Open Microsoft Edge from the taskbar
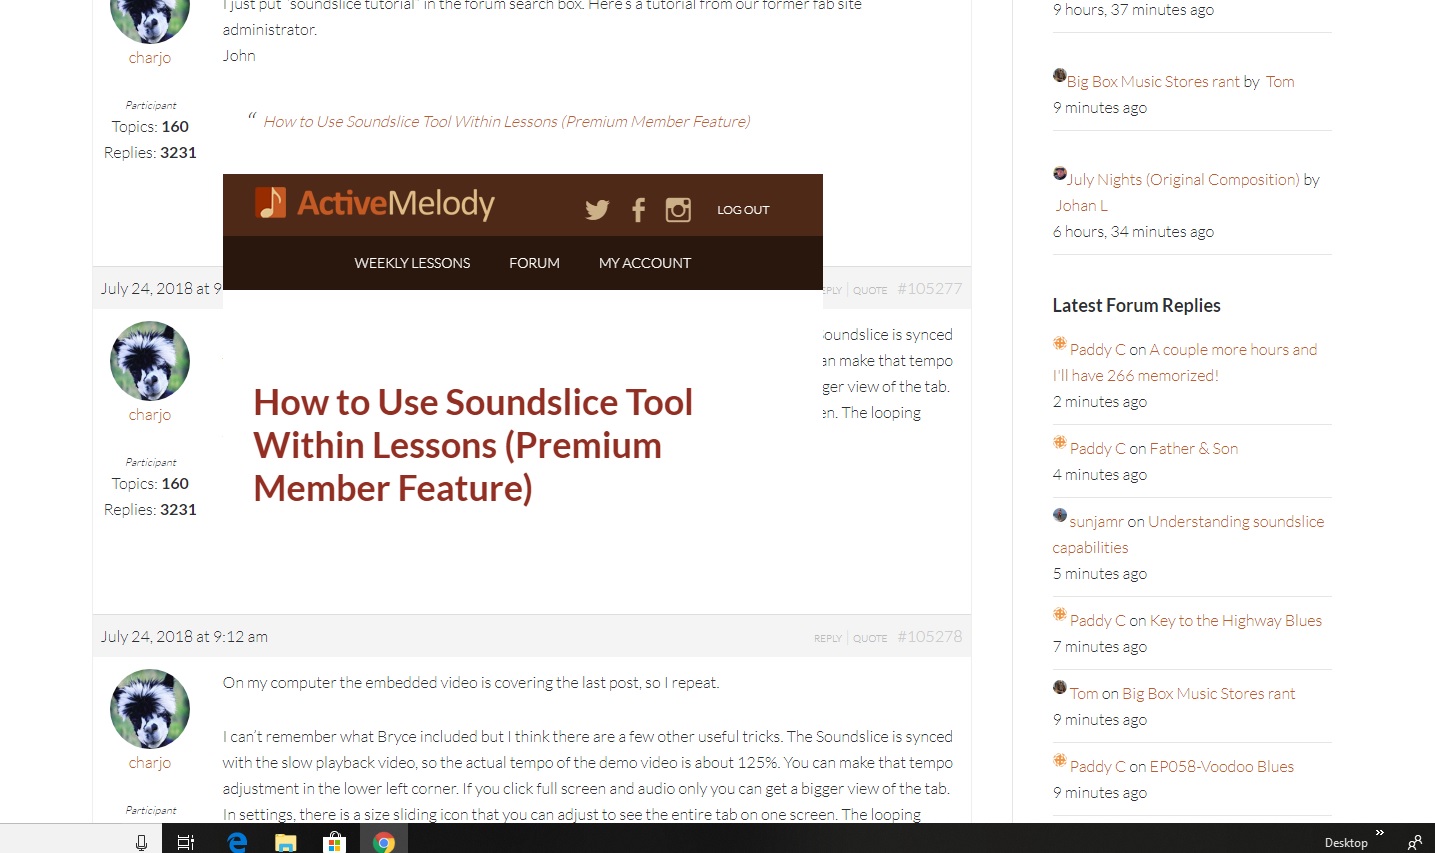1435x853 pixels. [237, 842]
